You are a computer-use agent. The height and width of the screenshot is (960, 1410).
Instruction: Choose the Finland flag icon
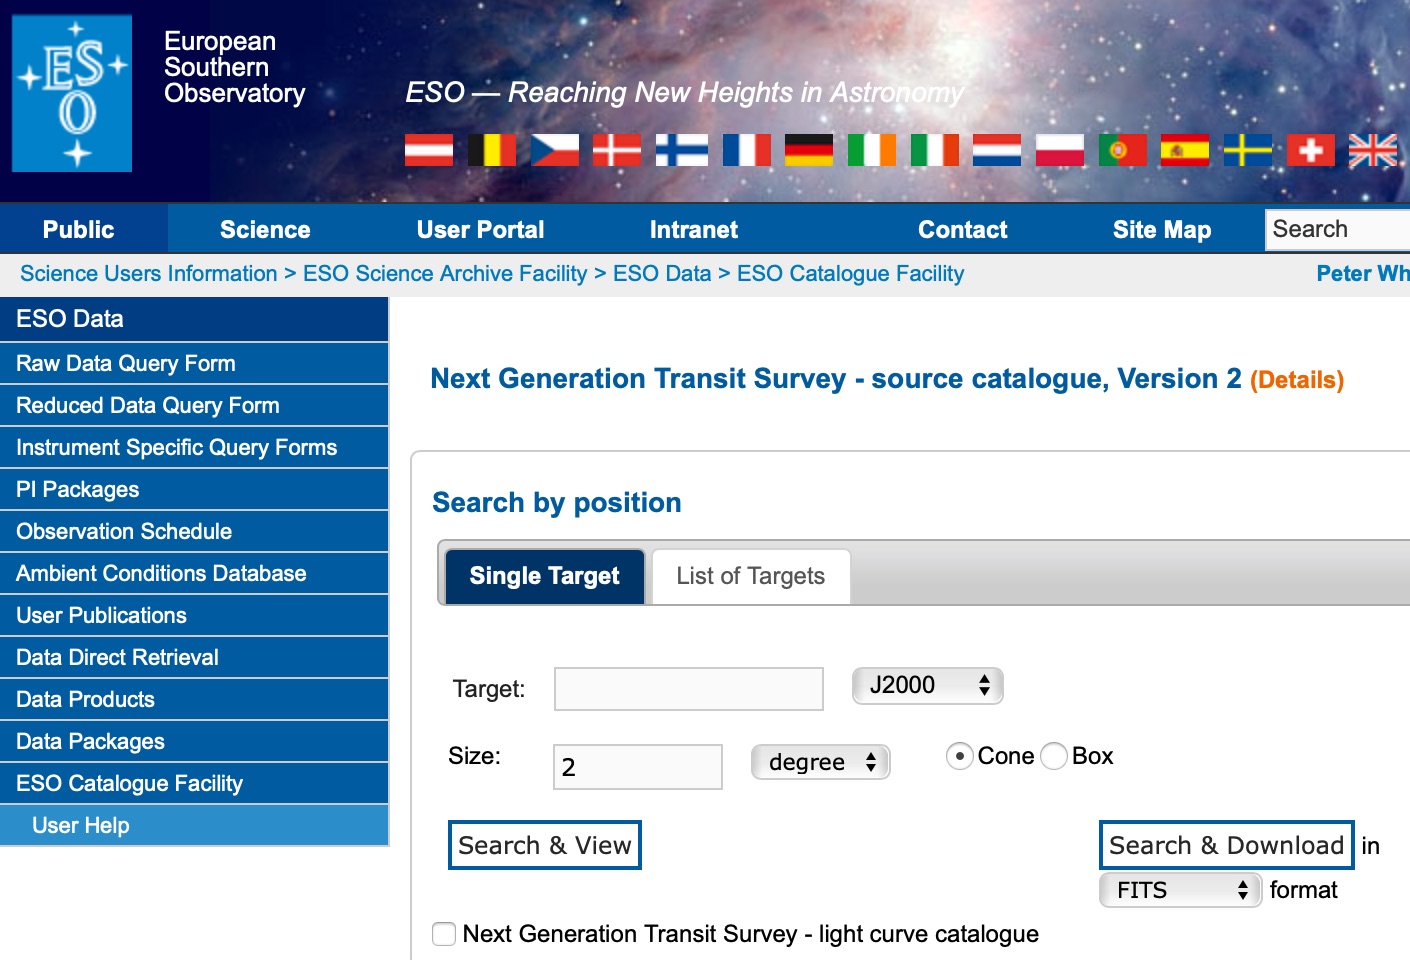pos(682,150)
